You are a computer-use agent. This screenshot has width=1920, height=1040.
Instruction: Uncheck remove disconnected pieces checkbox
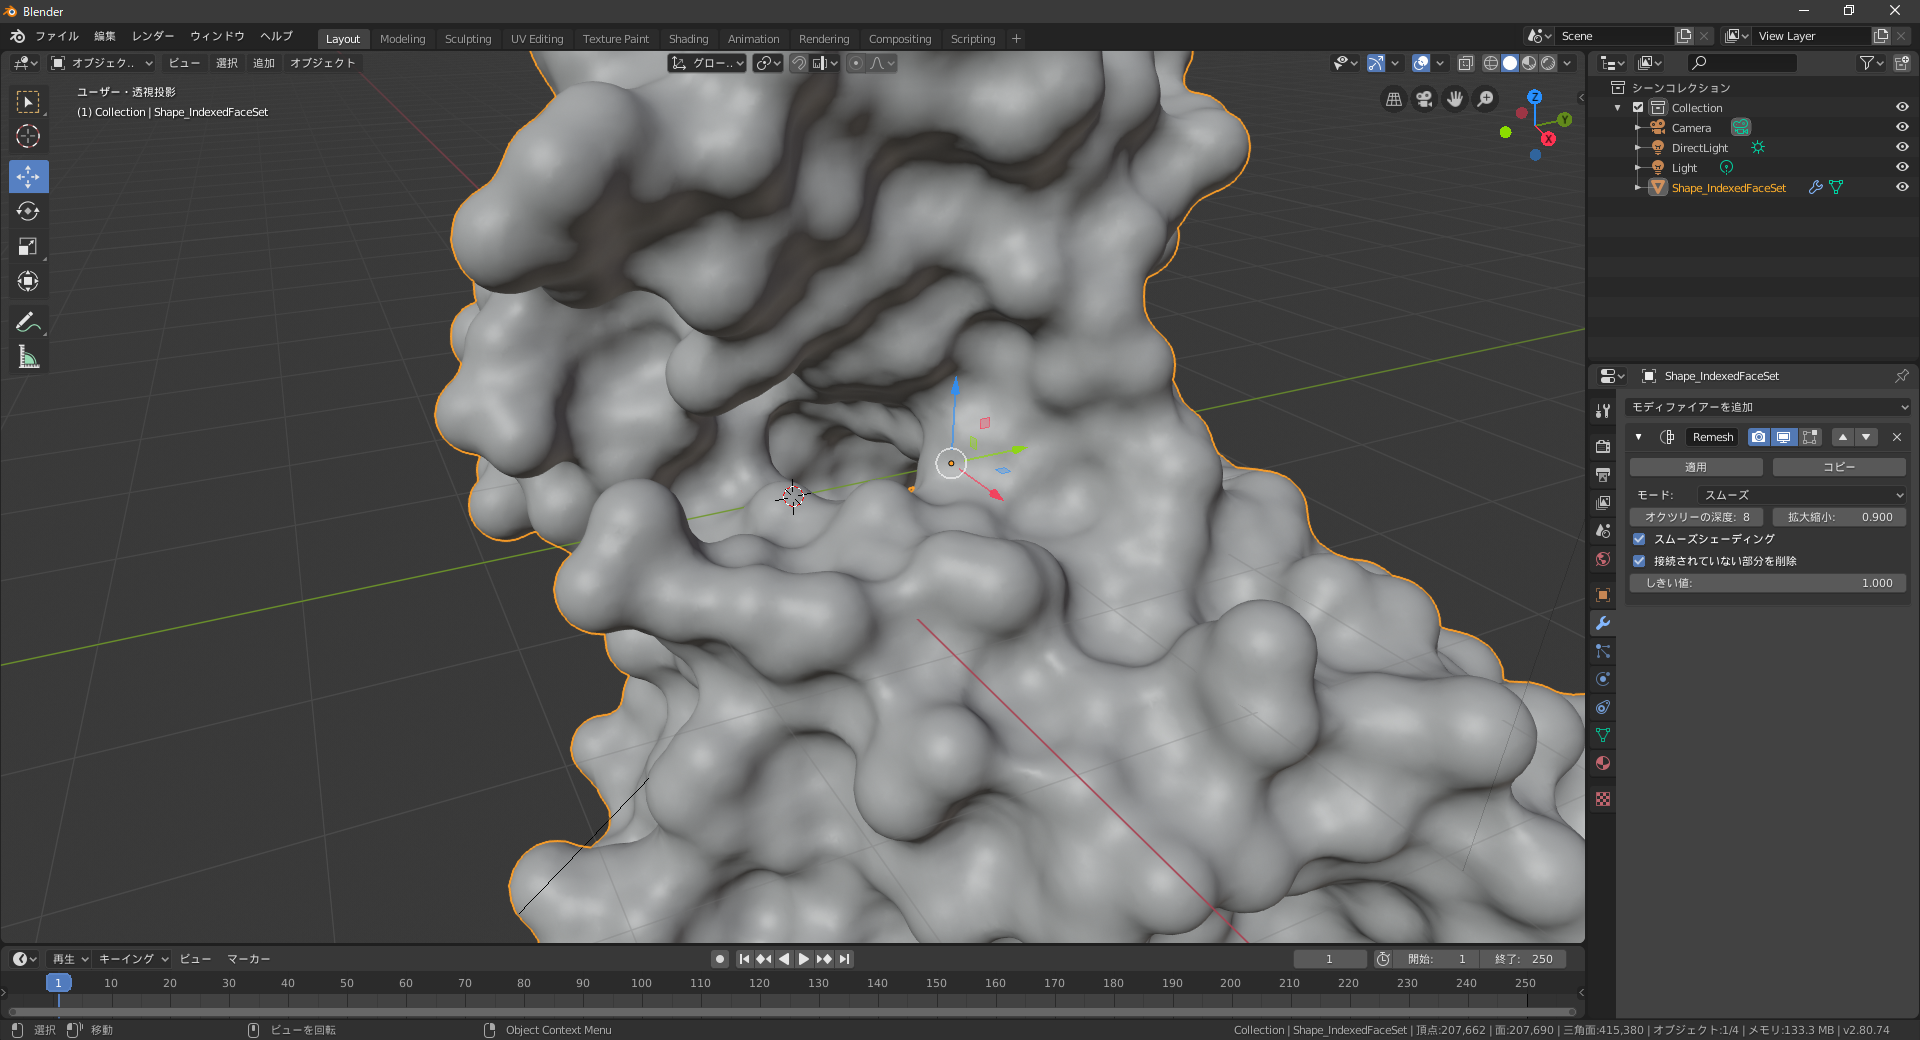click(1639, 561)
